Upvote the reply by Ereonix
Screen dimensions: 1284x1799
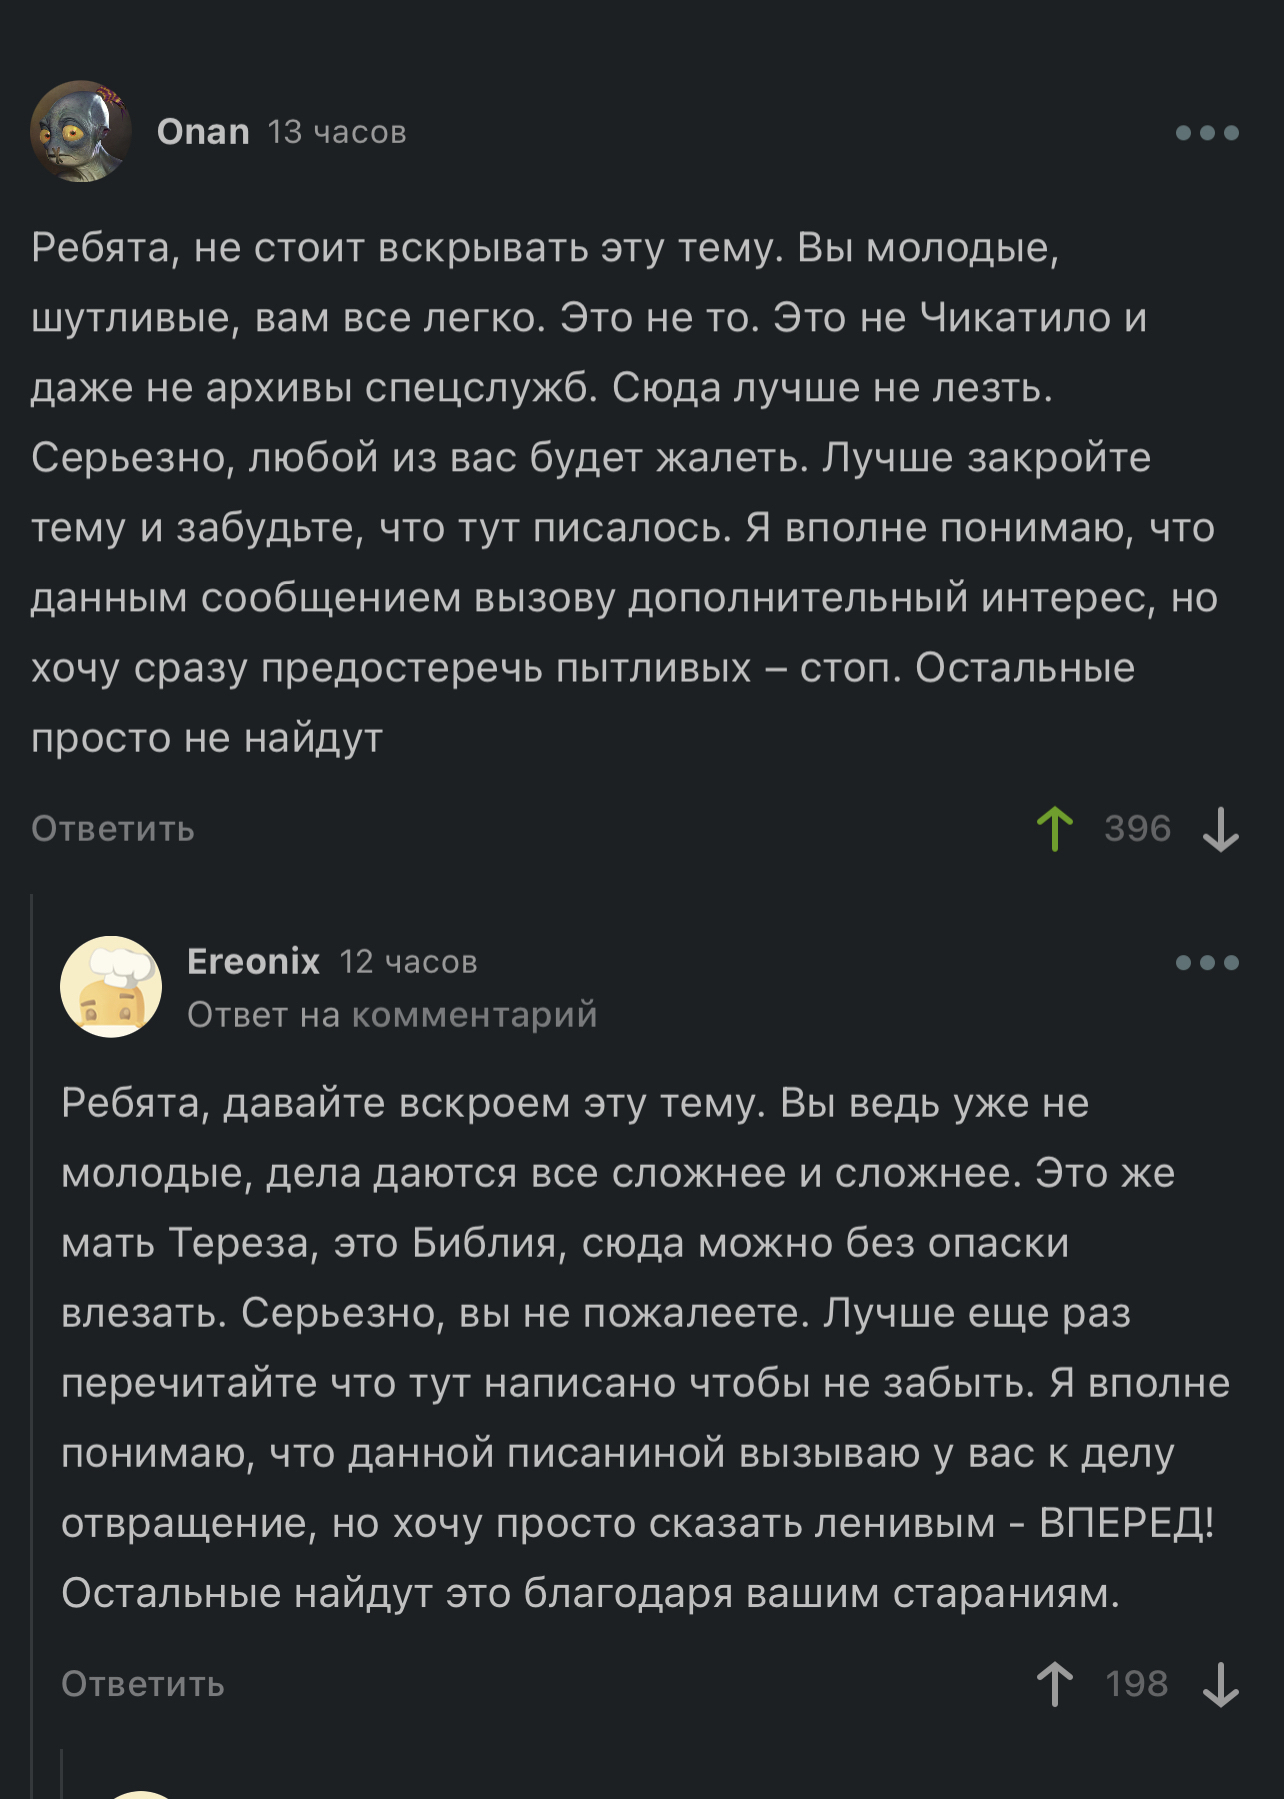[1054, 1684]
